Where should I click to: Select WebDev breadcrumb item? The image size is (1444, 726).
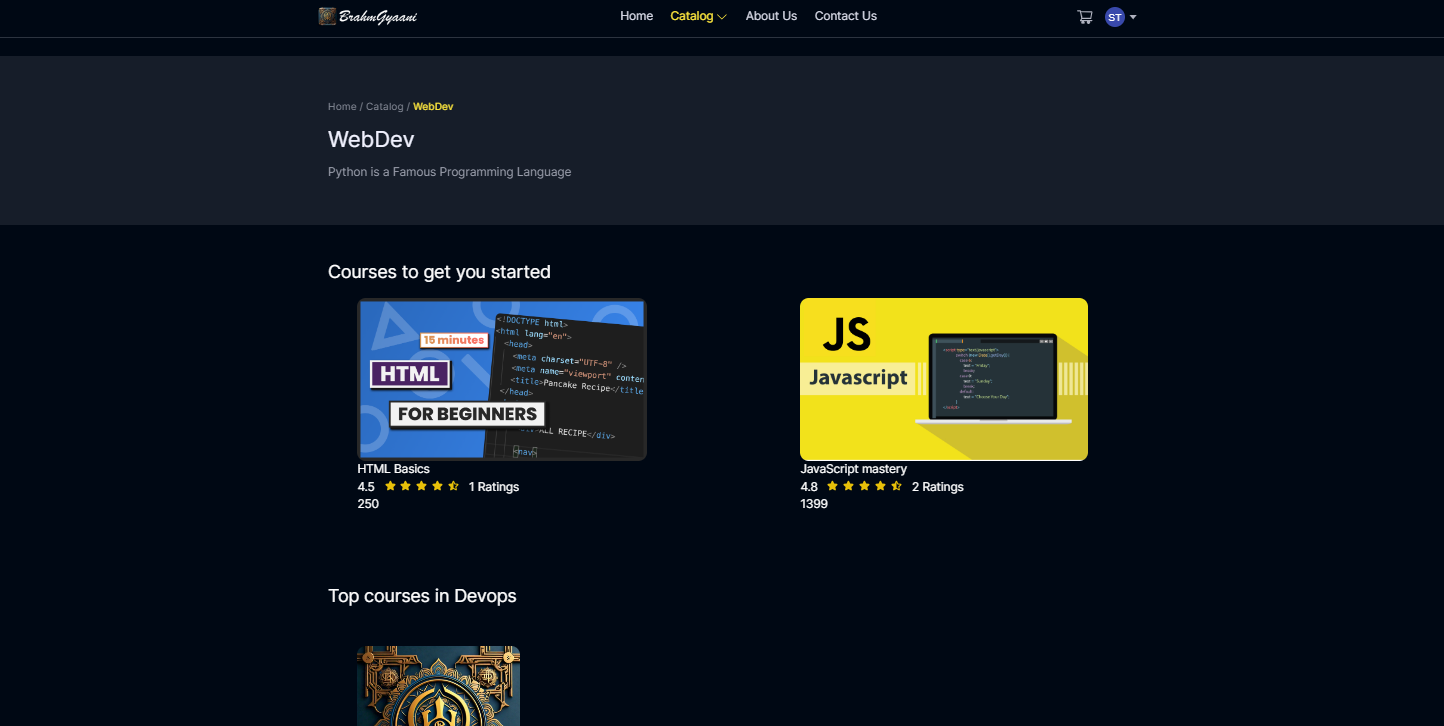[x=433, y=106]
